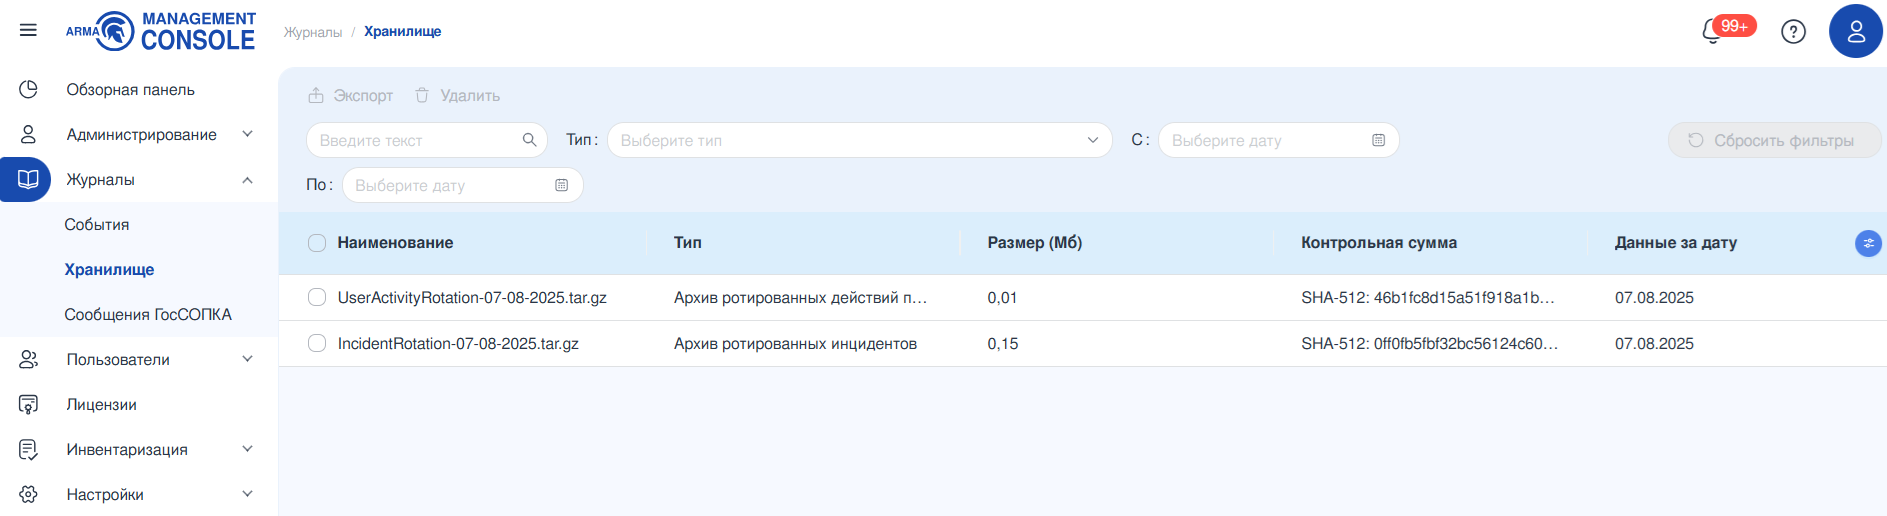The width and height of the screenshot is (1887, 516).
Task: Open the 'По' end date field
Action: [x=450, y=185]
